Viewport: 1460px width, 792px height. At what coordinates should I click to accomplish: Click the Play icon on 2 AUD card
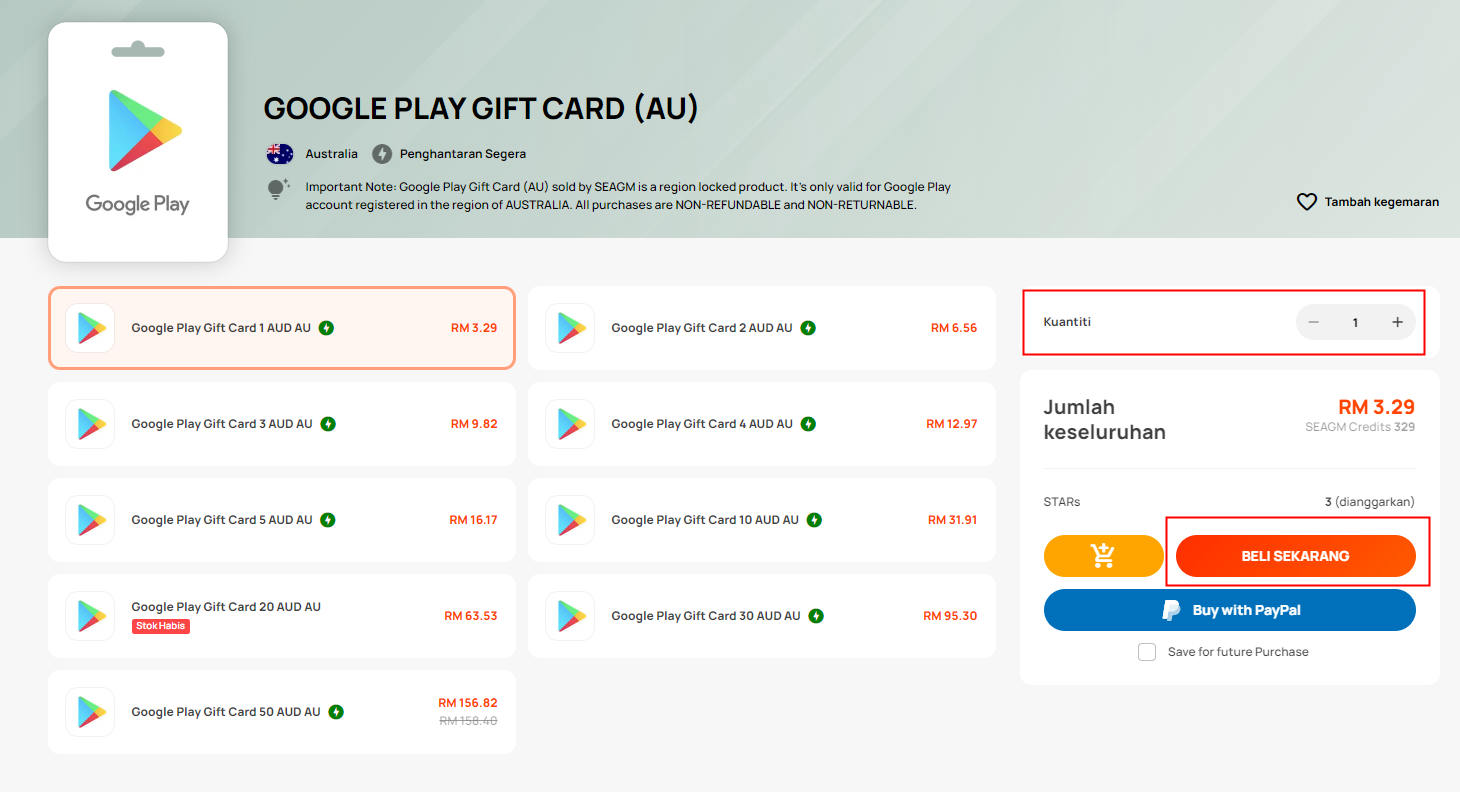[x=570, y=328]
